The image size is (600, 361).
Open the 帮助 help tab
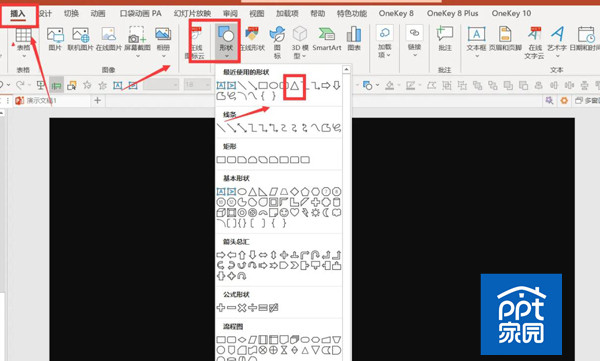(318, 13)
